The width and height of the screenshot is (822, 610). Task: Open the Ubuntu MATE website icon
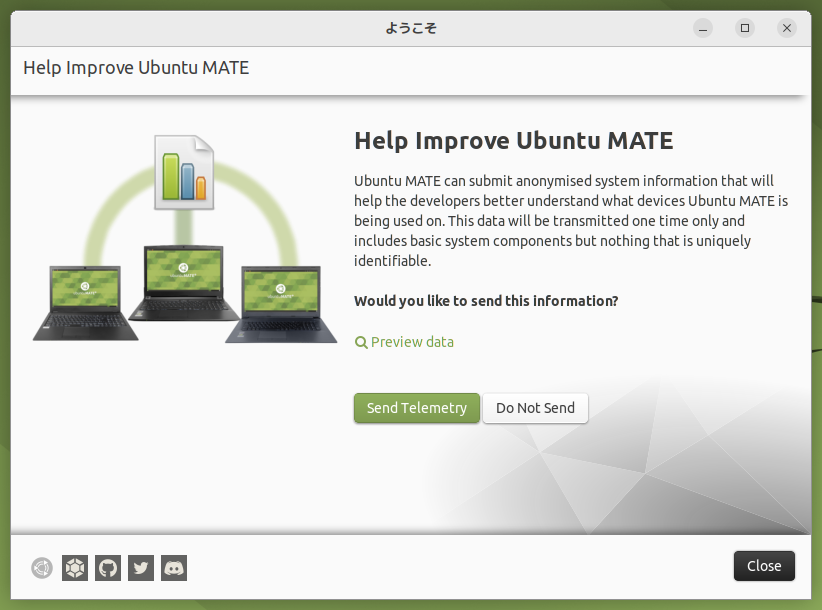click(x=42, y=568)
